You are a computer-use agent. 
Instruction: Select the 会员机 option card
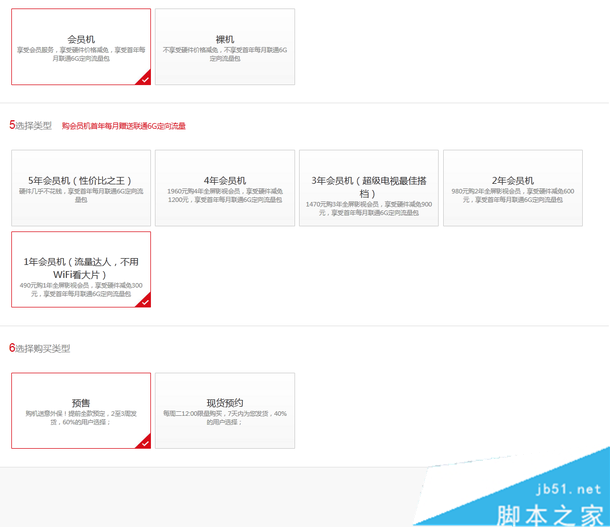pyautogui.click(x=81, y=47)
